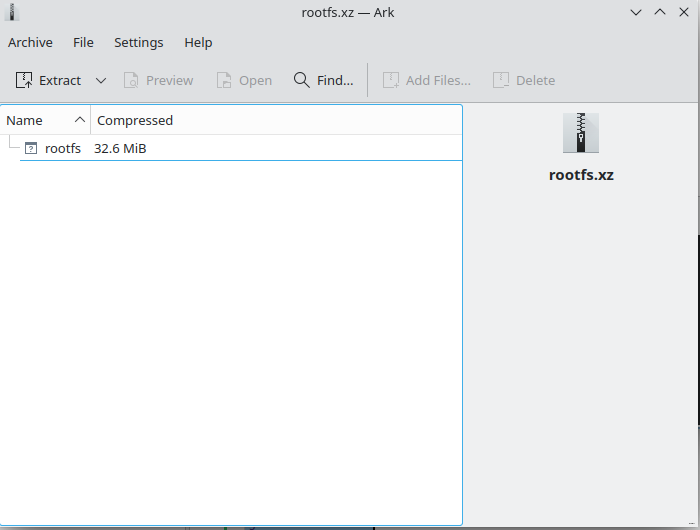Open the Archive menu
This screenshot has height=530, width=700.
[x=30, y=42]
